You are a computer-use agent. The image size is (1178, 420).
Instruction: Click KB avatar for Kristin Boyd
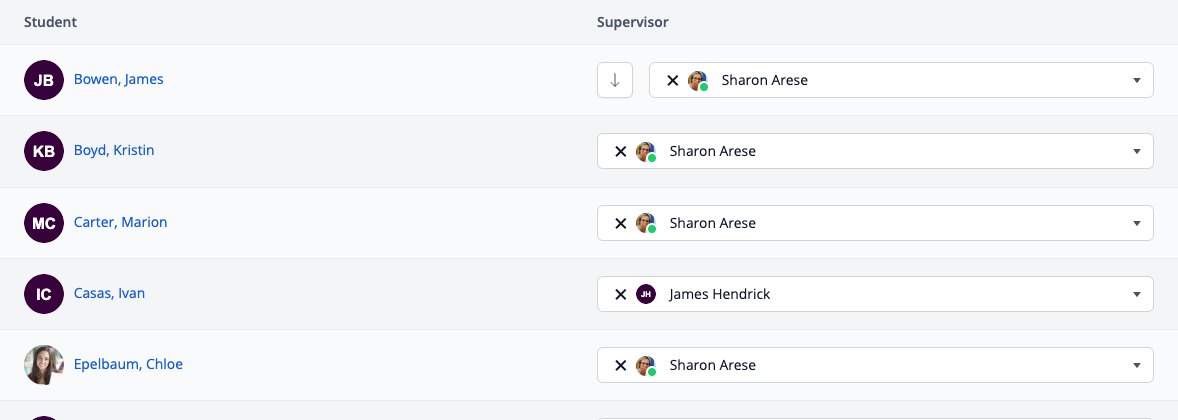[x=44, y=151]
